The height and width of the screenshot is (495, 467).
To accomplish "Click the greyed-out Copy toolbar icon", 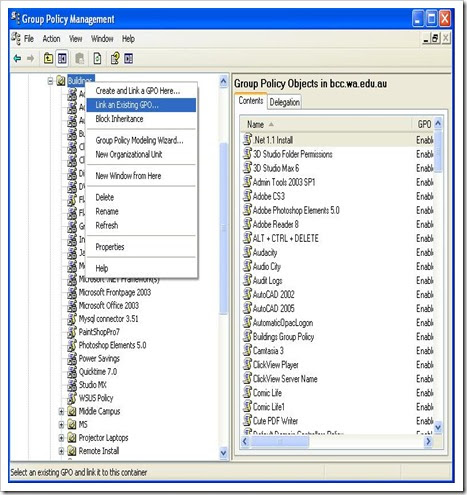I will point(79,59).
